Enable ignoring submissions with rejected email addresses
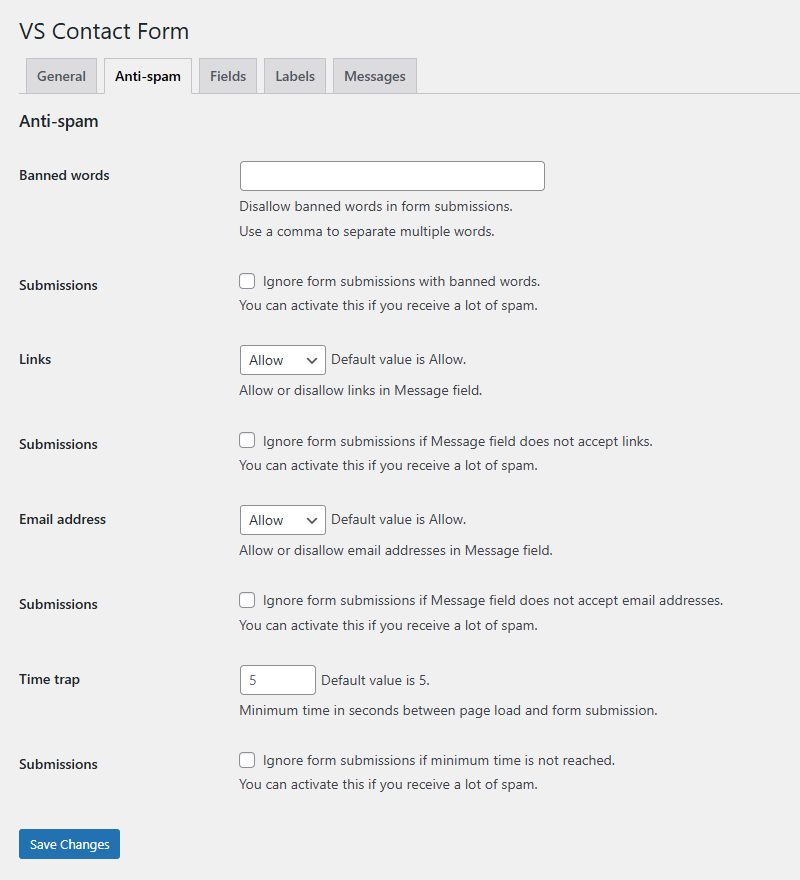This screenshot has height=880, width=800. point(247,600)
